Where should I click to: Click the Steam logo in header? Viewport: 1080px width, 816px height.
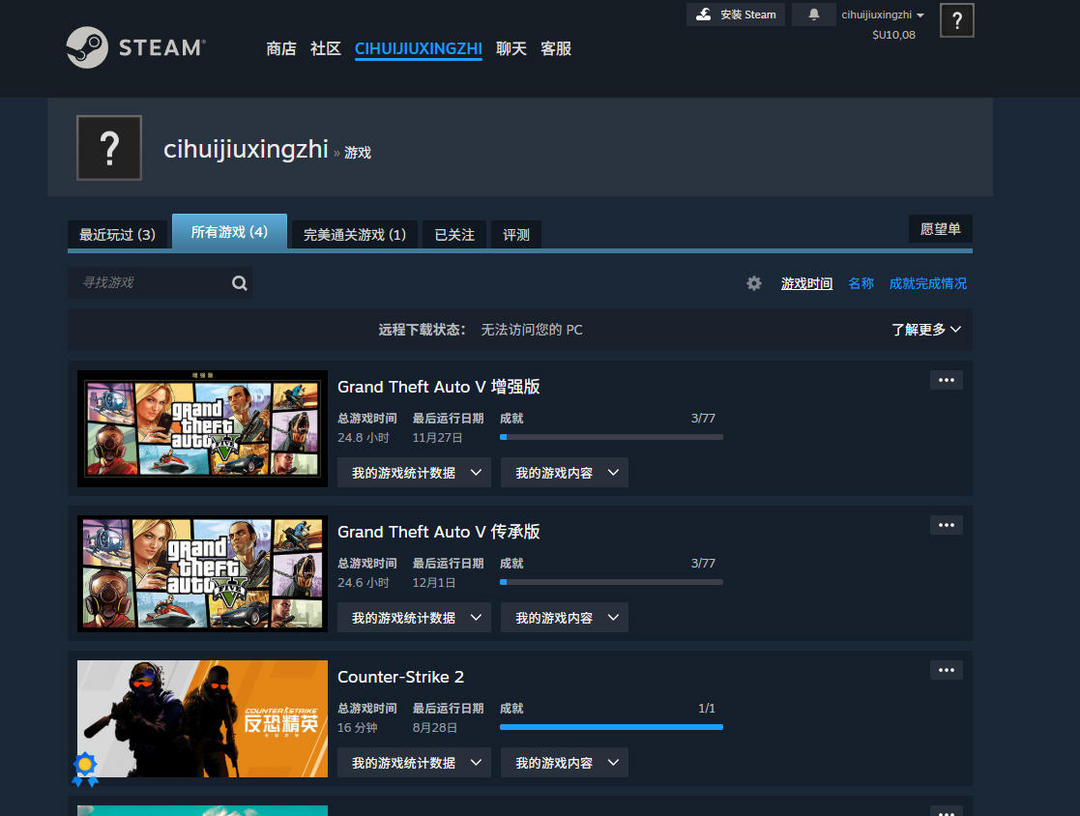(x=135, y=48)
